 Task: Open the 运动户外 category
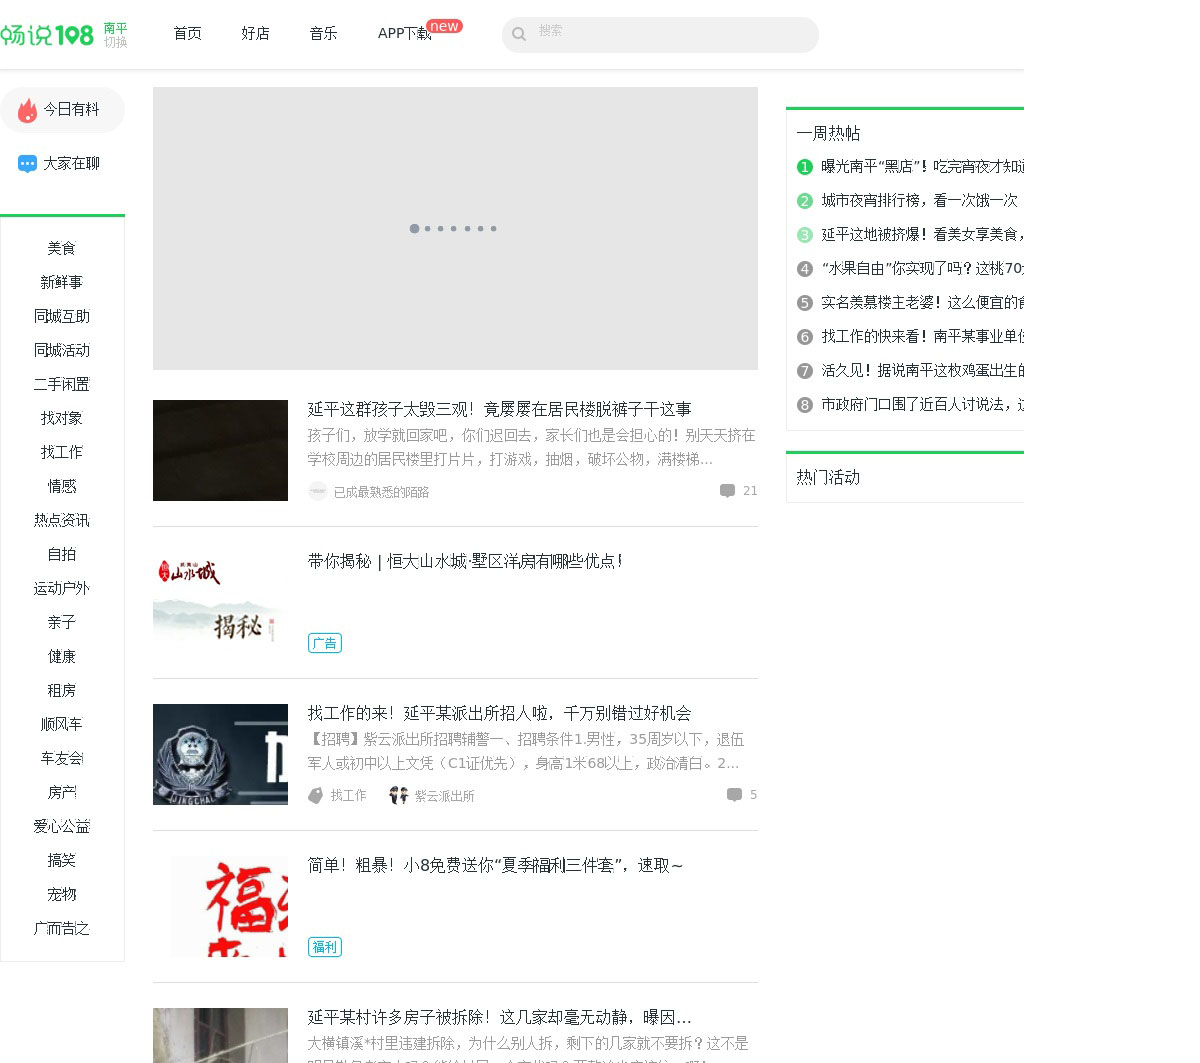62,588
